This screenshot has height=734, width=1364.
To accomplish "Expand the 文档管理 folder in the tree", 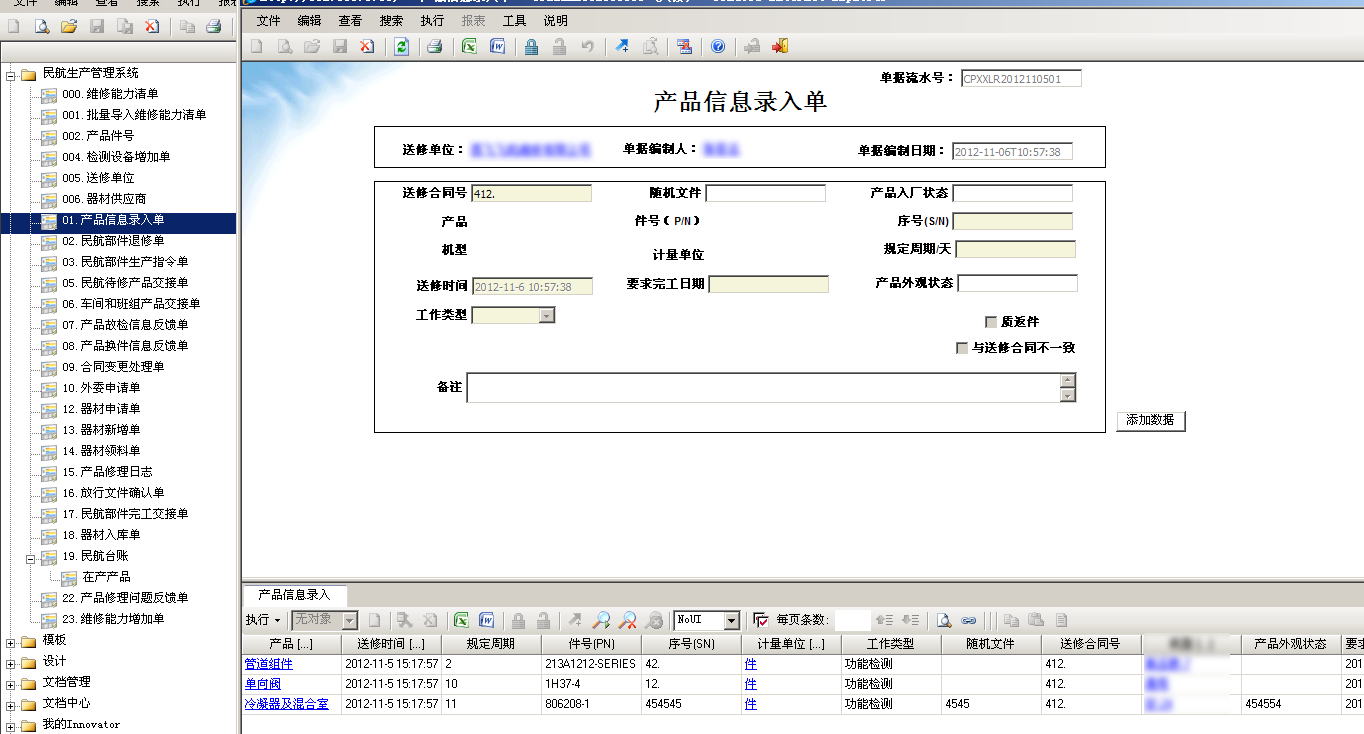I will pyautogui.click(x=11, y=683).
